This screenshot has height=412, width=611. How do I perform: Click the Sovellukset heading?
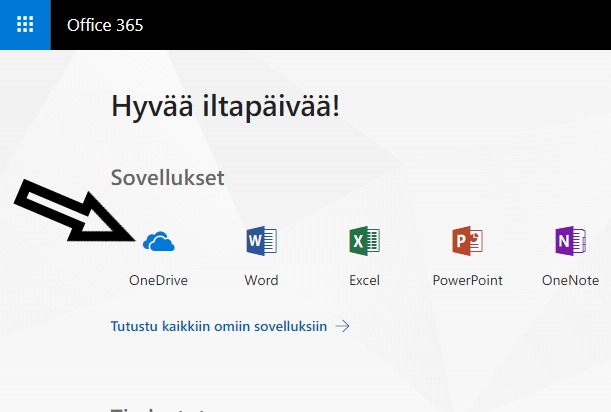point(168,178)
